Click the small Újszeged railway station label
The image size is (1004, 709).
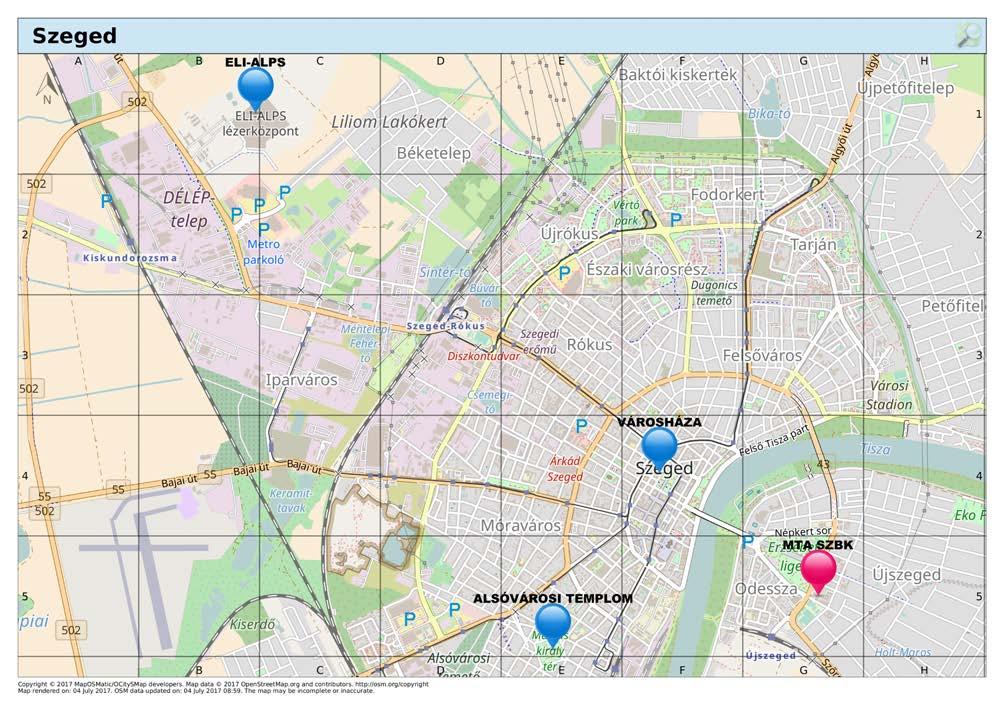(770, 655)
